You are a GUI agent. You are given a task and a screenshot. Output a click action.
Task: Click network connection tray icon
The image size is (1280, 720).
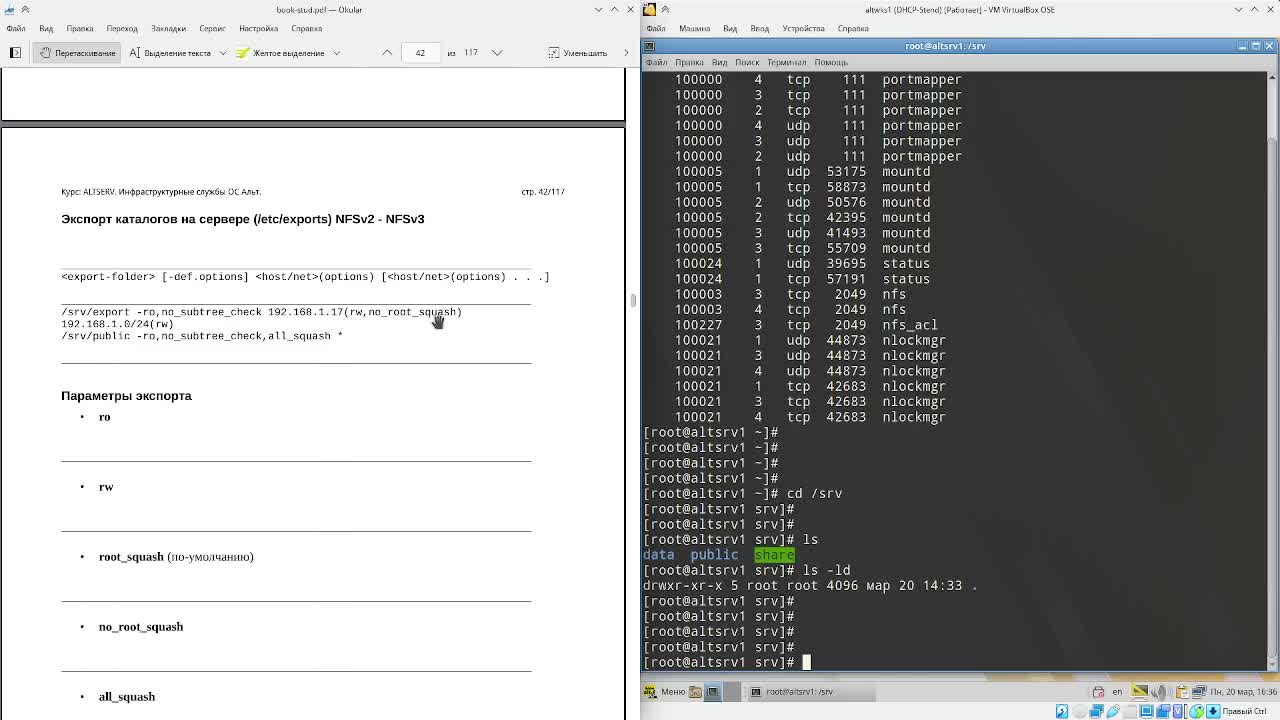pos(1198,691)
